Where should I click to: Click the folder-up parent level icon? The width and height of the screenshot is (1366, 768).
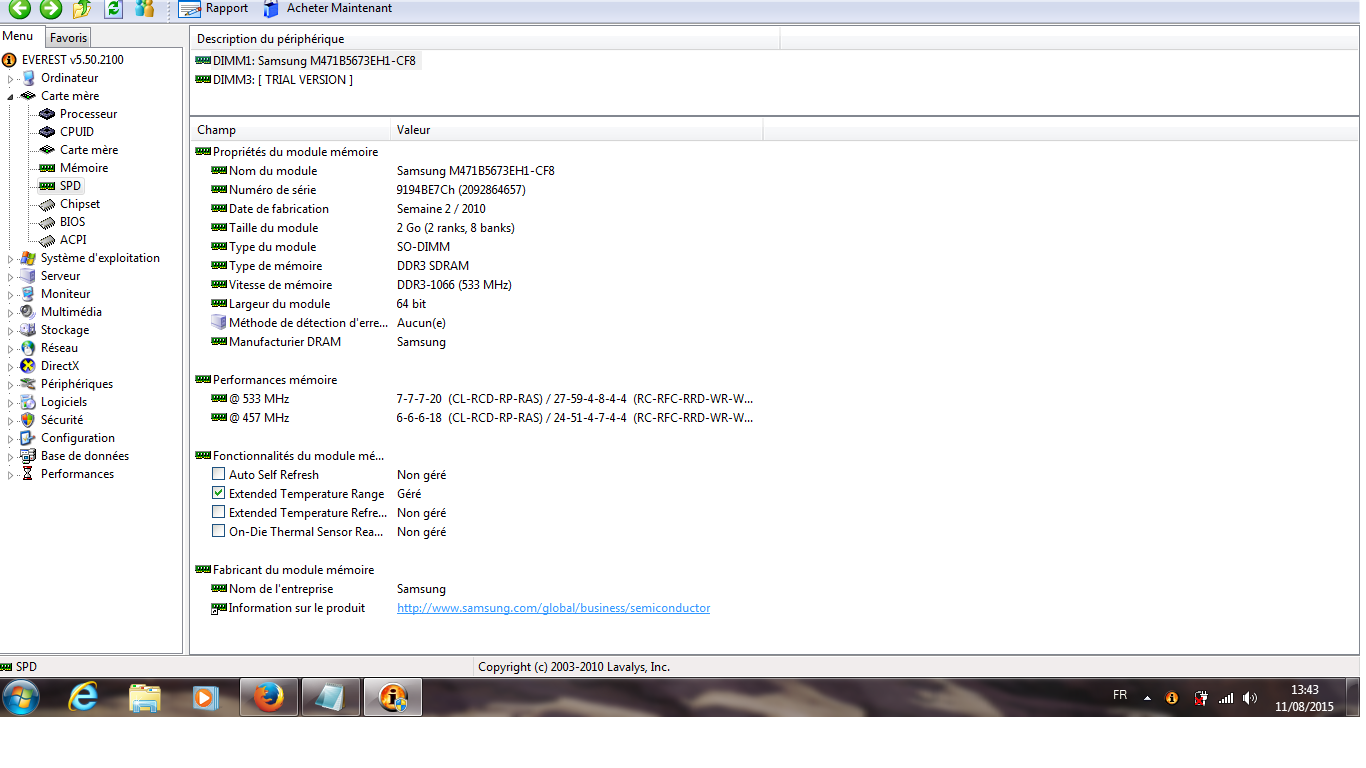tap(82, 9)
